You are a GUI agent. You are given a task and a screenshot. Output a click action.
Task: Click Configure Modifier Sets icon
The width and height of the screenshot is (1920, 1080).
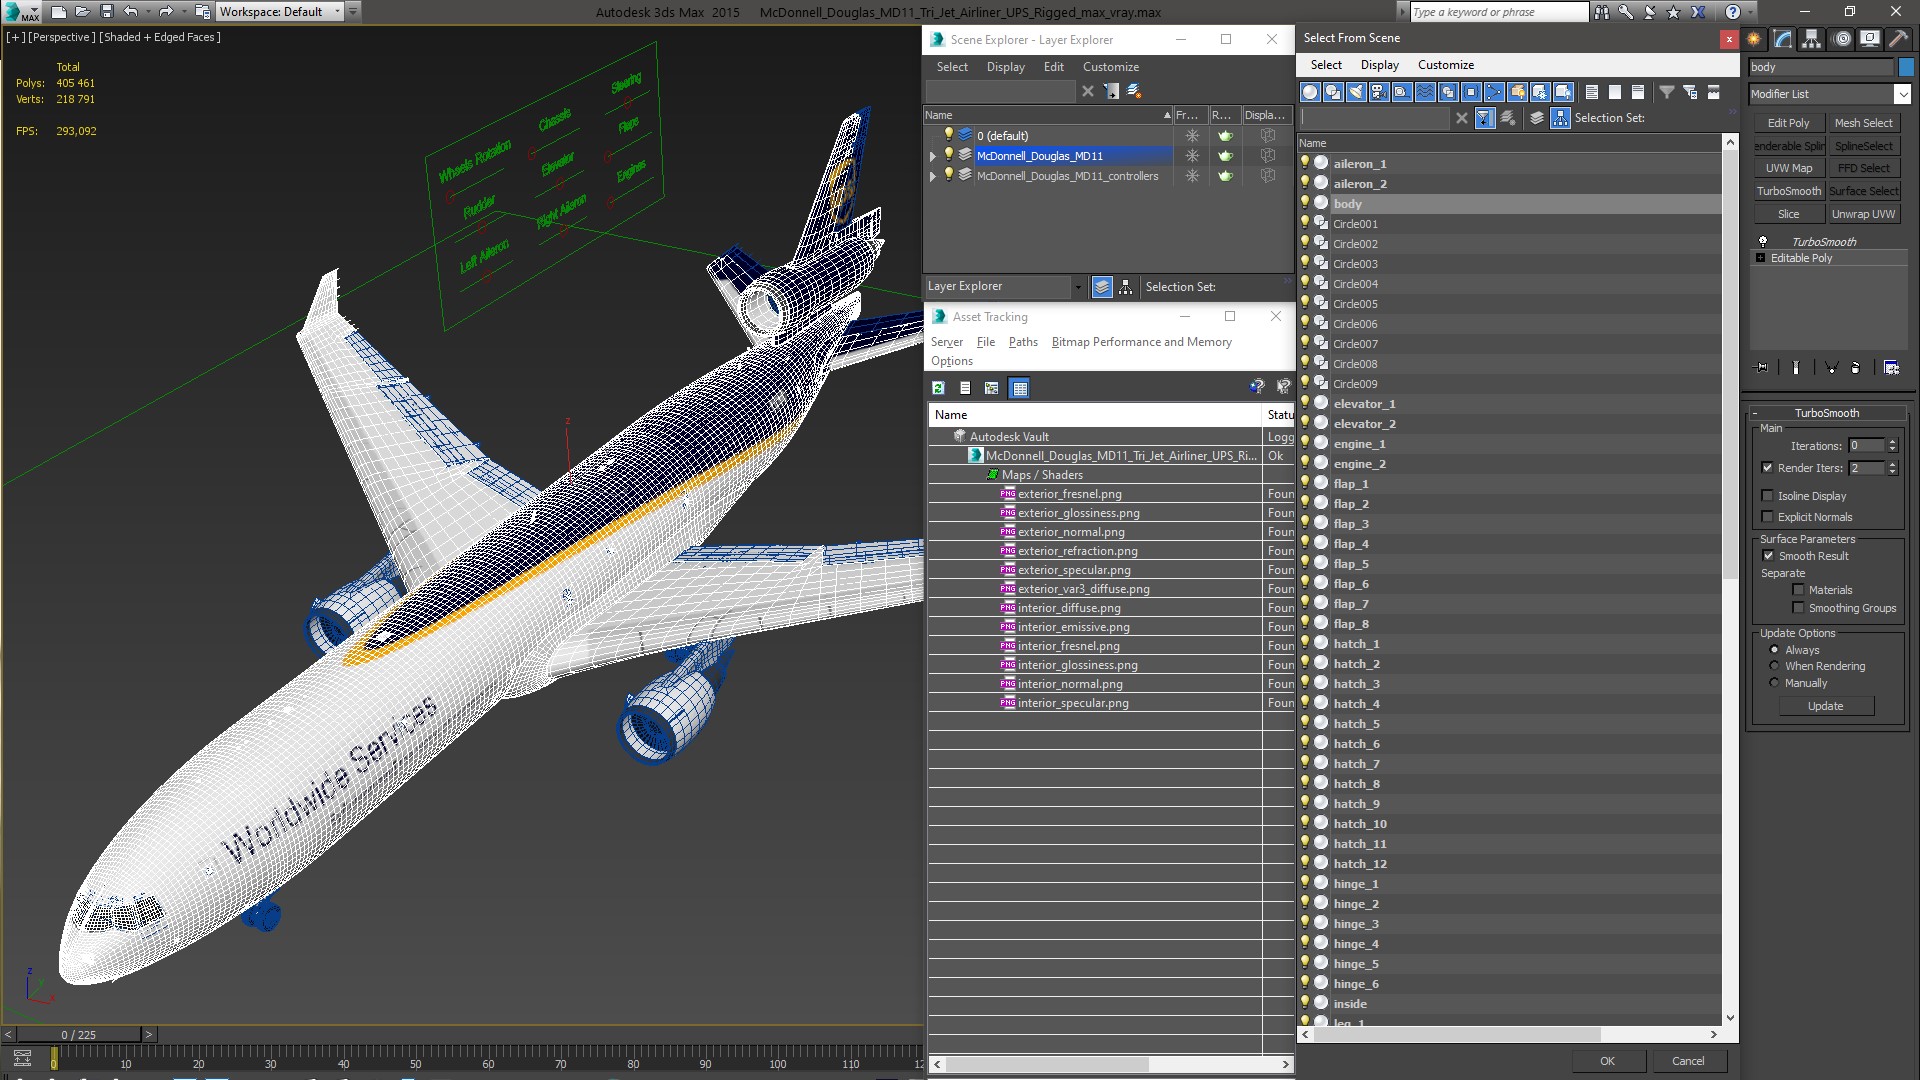click(x=1891, y=368)
